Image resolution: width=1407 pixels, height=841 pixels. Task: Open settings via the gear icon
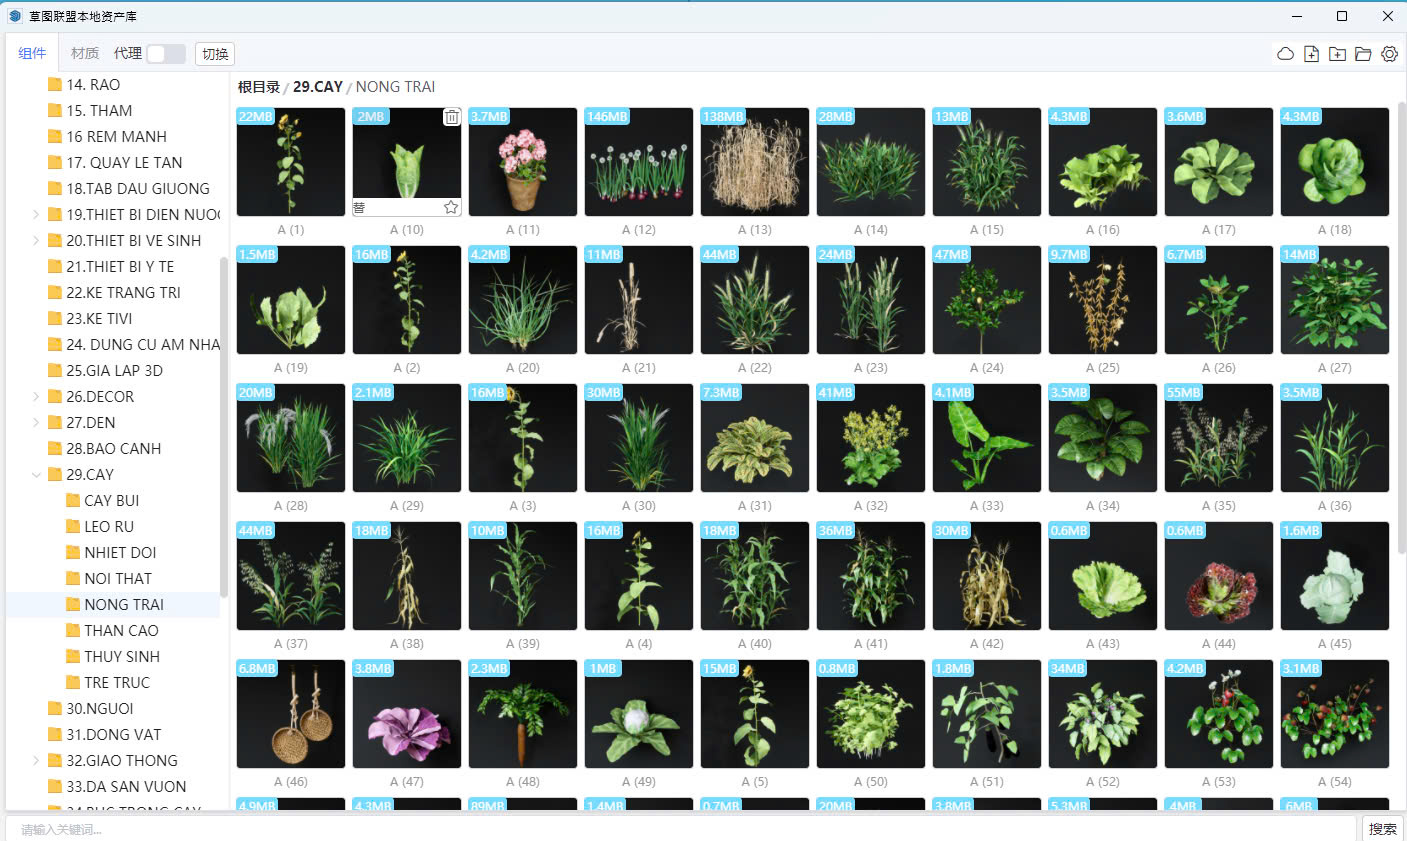1389,54
